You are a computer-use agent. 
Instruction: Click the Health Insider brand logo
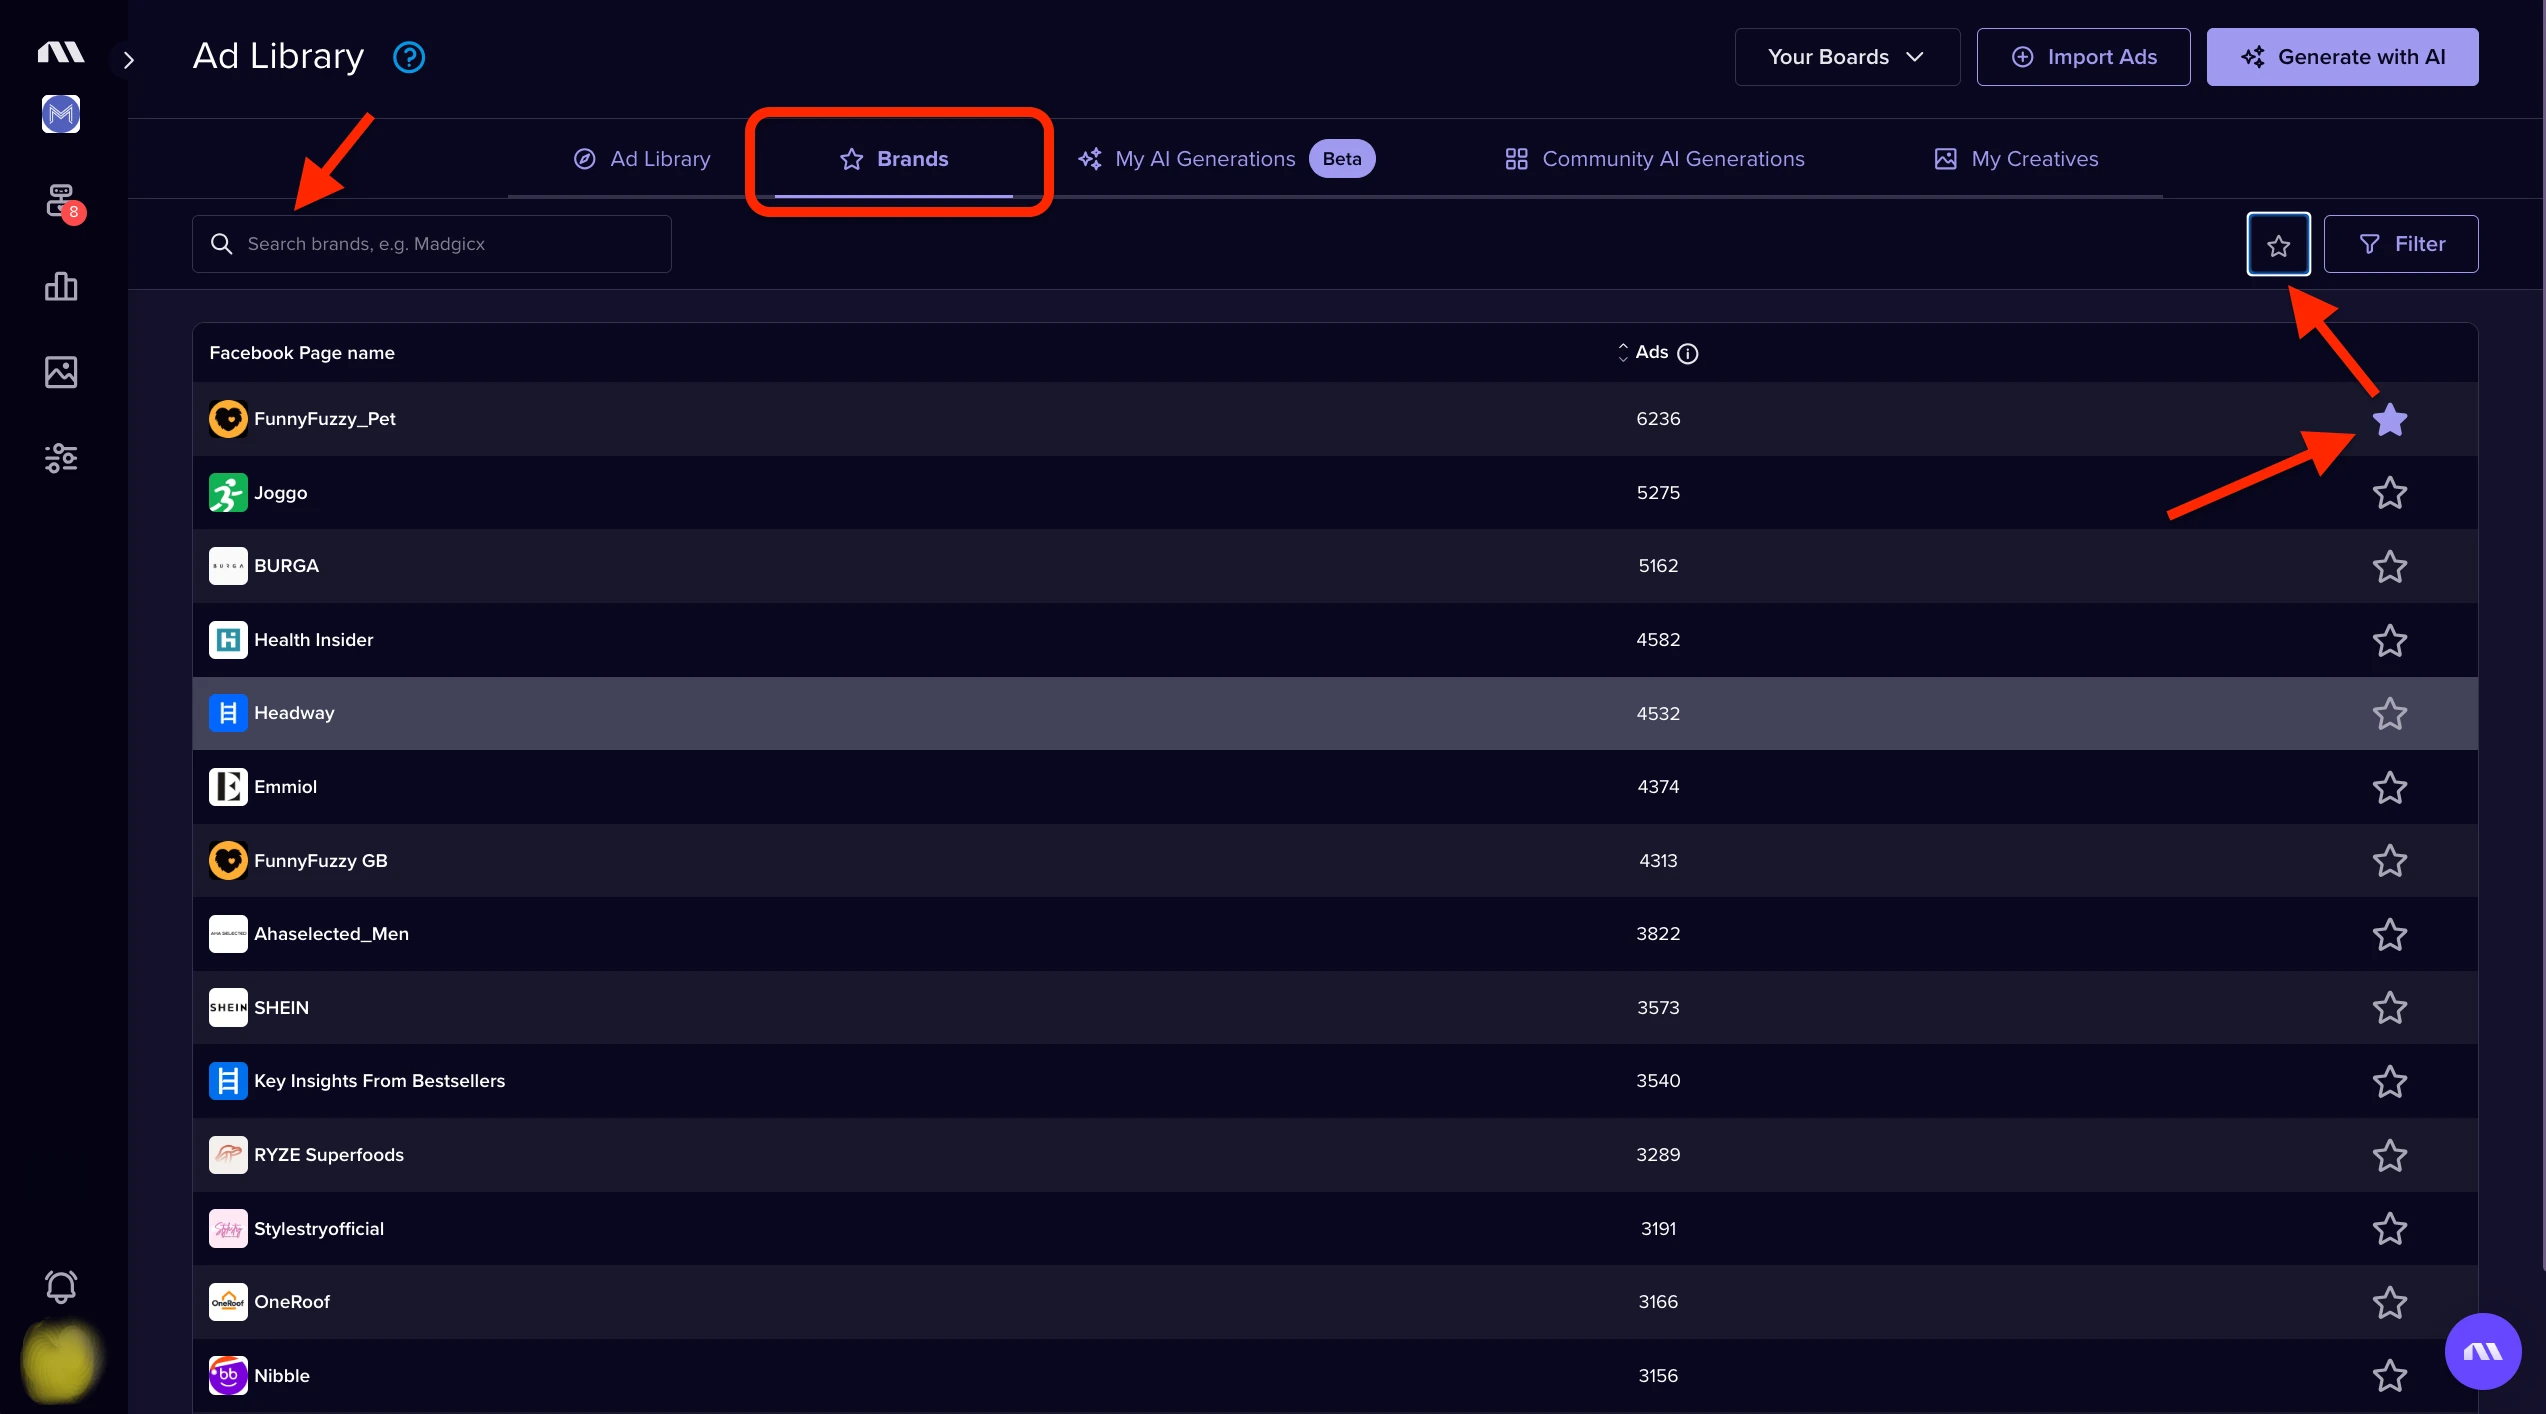(228, 640)
